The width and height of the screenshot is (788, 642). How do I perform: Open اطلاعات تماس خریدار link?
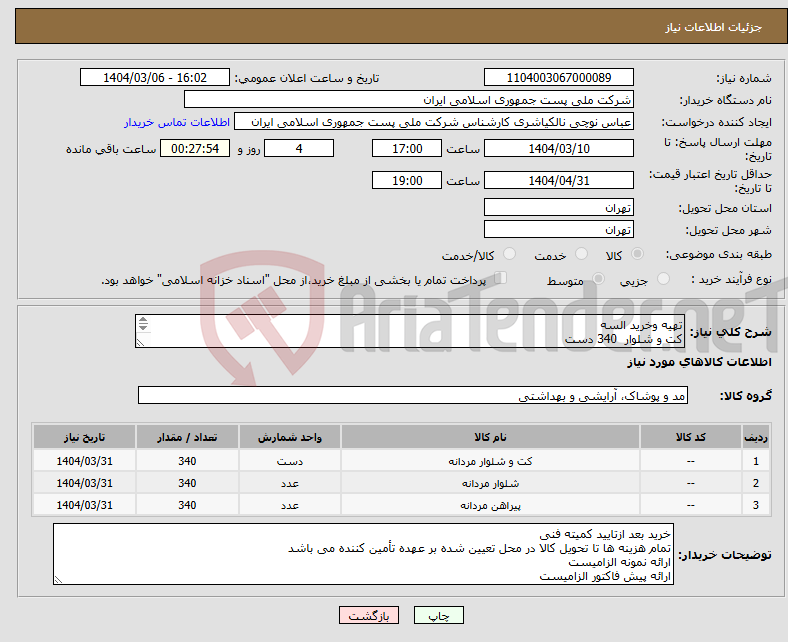(x=177, y=122)
